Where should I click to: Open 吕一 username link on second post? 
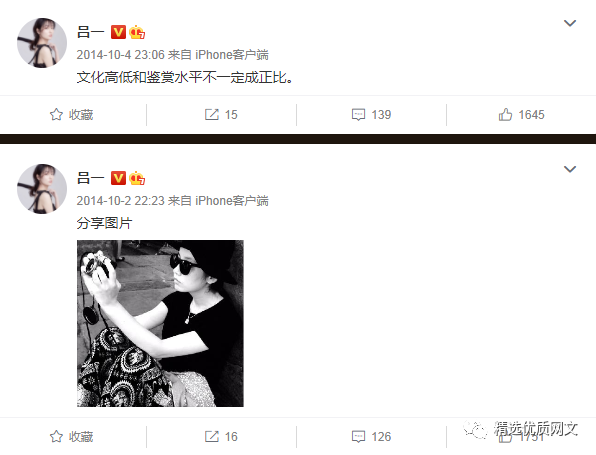coord(90,178)
